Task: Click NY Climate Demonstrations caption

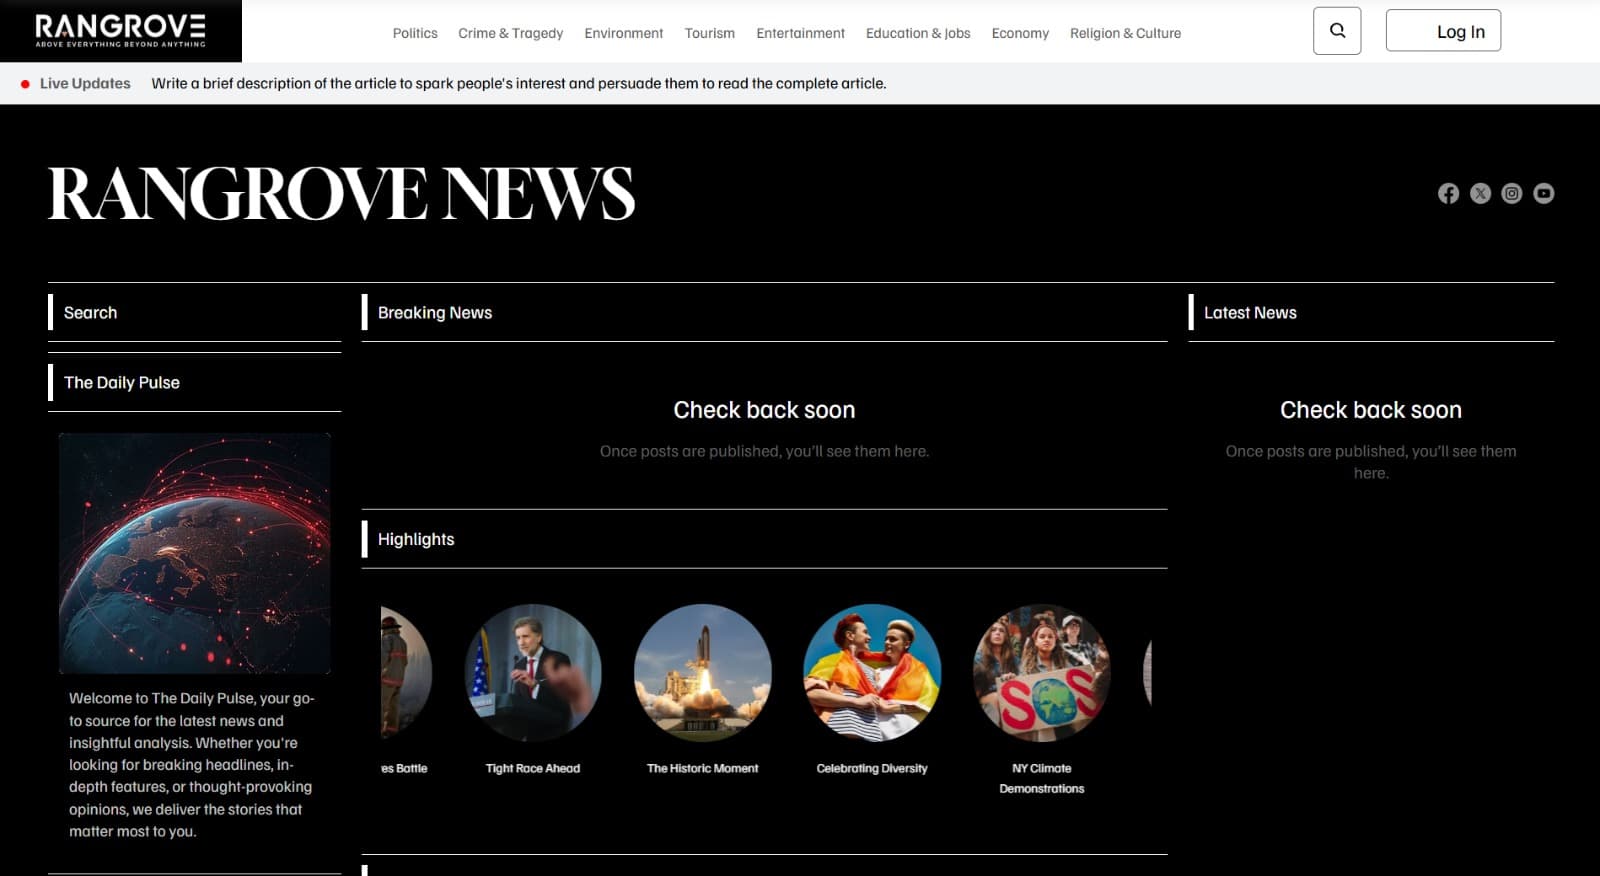Action: (x=1042, y=778)
